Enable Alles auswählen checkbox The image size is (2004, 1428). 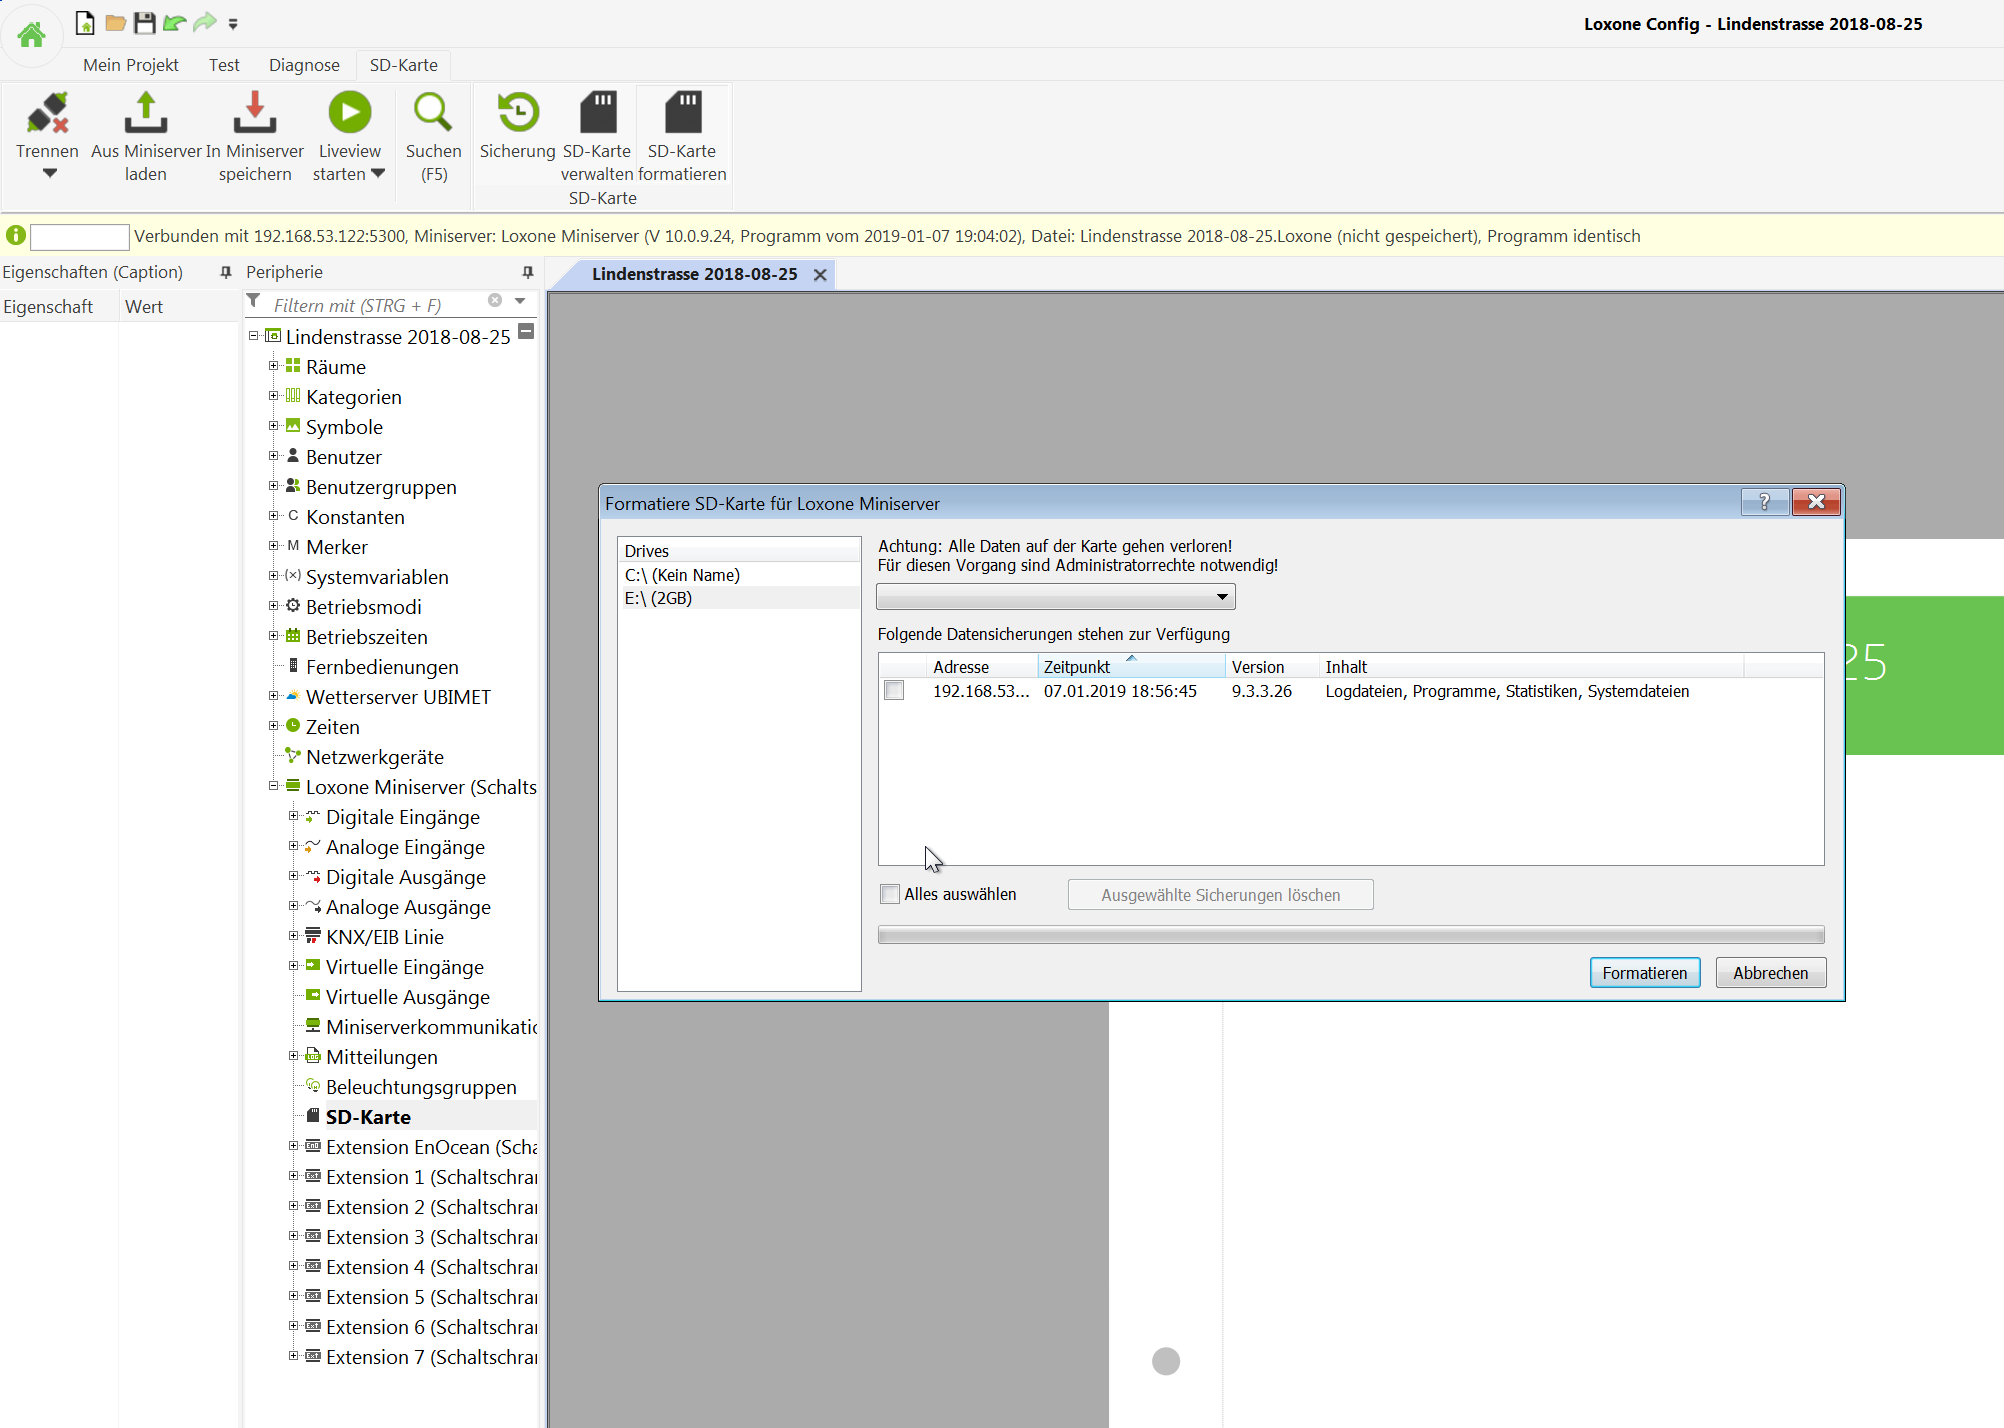tap(890, 894)
